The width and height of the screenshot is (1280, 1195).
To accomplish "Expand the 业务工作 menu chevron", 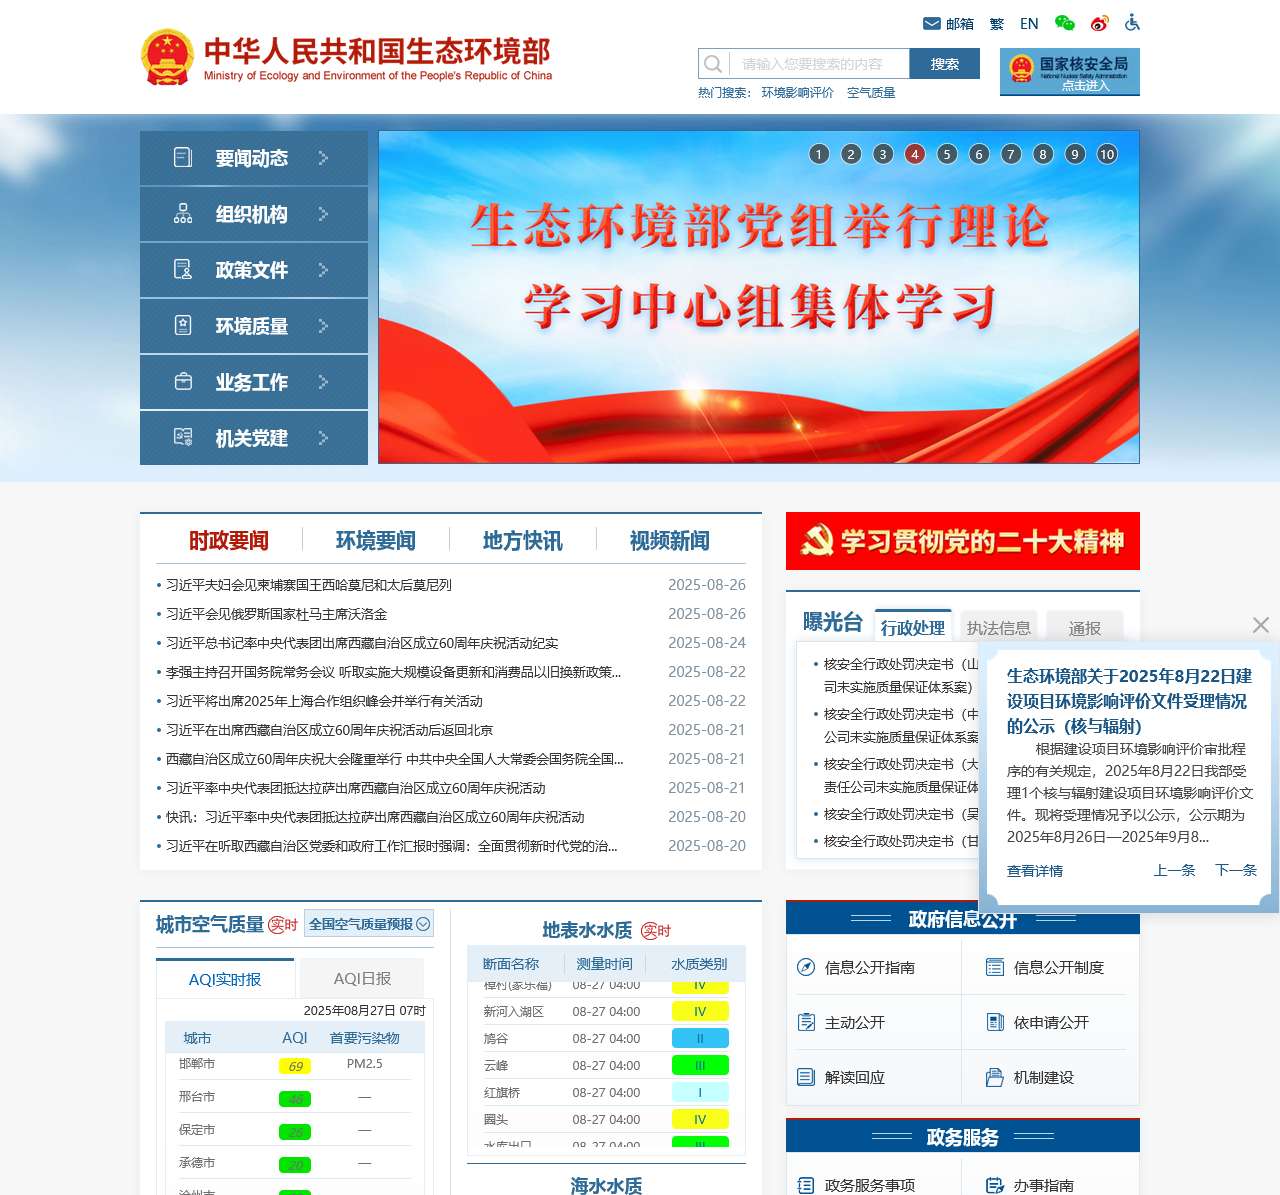I will coord(323,381).
